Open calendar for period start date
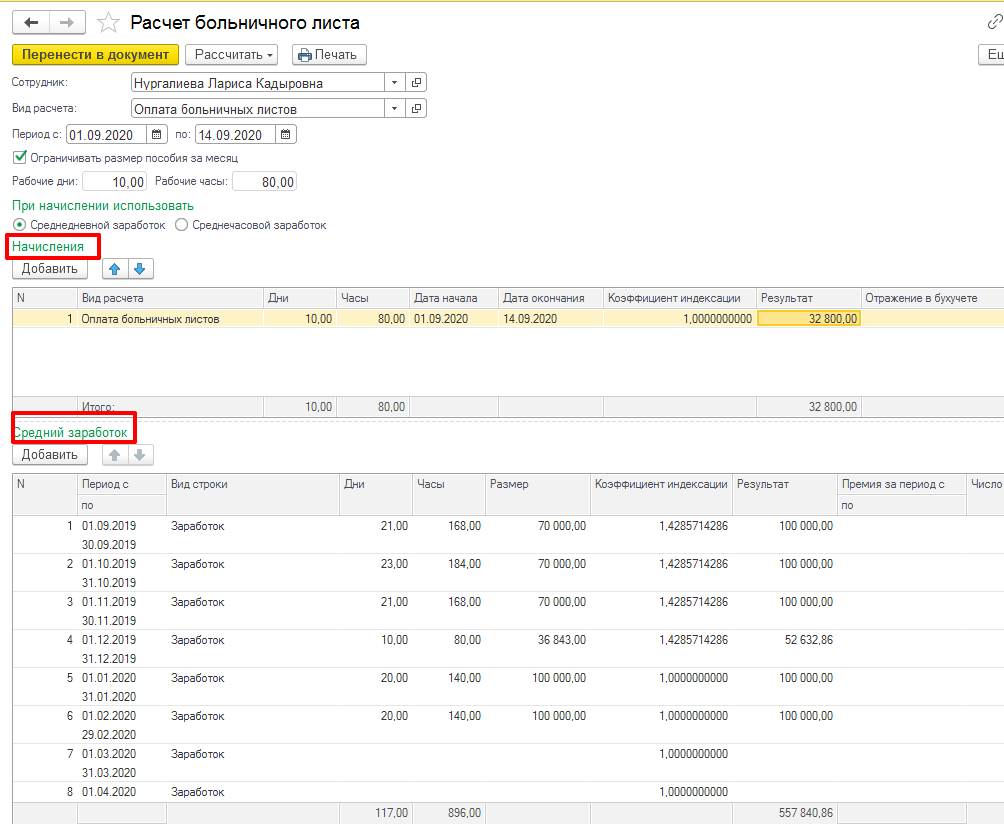This screenshot has height=824, width=1004. coord(157,135)
